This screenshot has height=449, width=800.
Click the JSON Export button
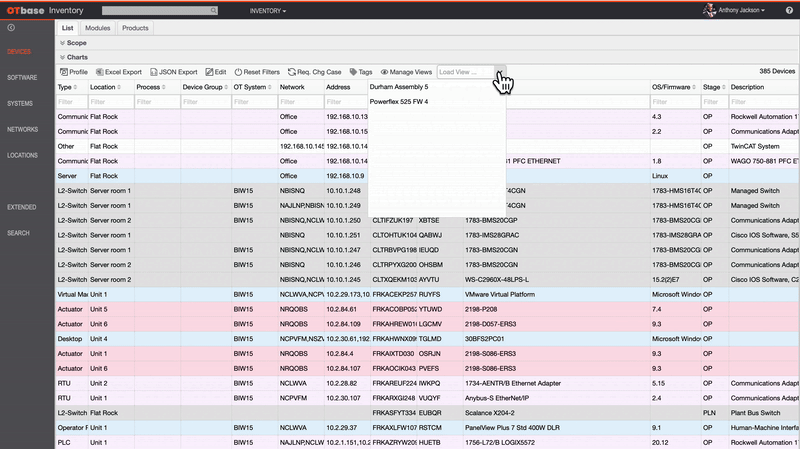[173, 72]
